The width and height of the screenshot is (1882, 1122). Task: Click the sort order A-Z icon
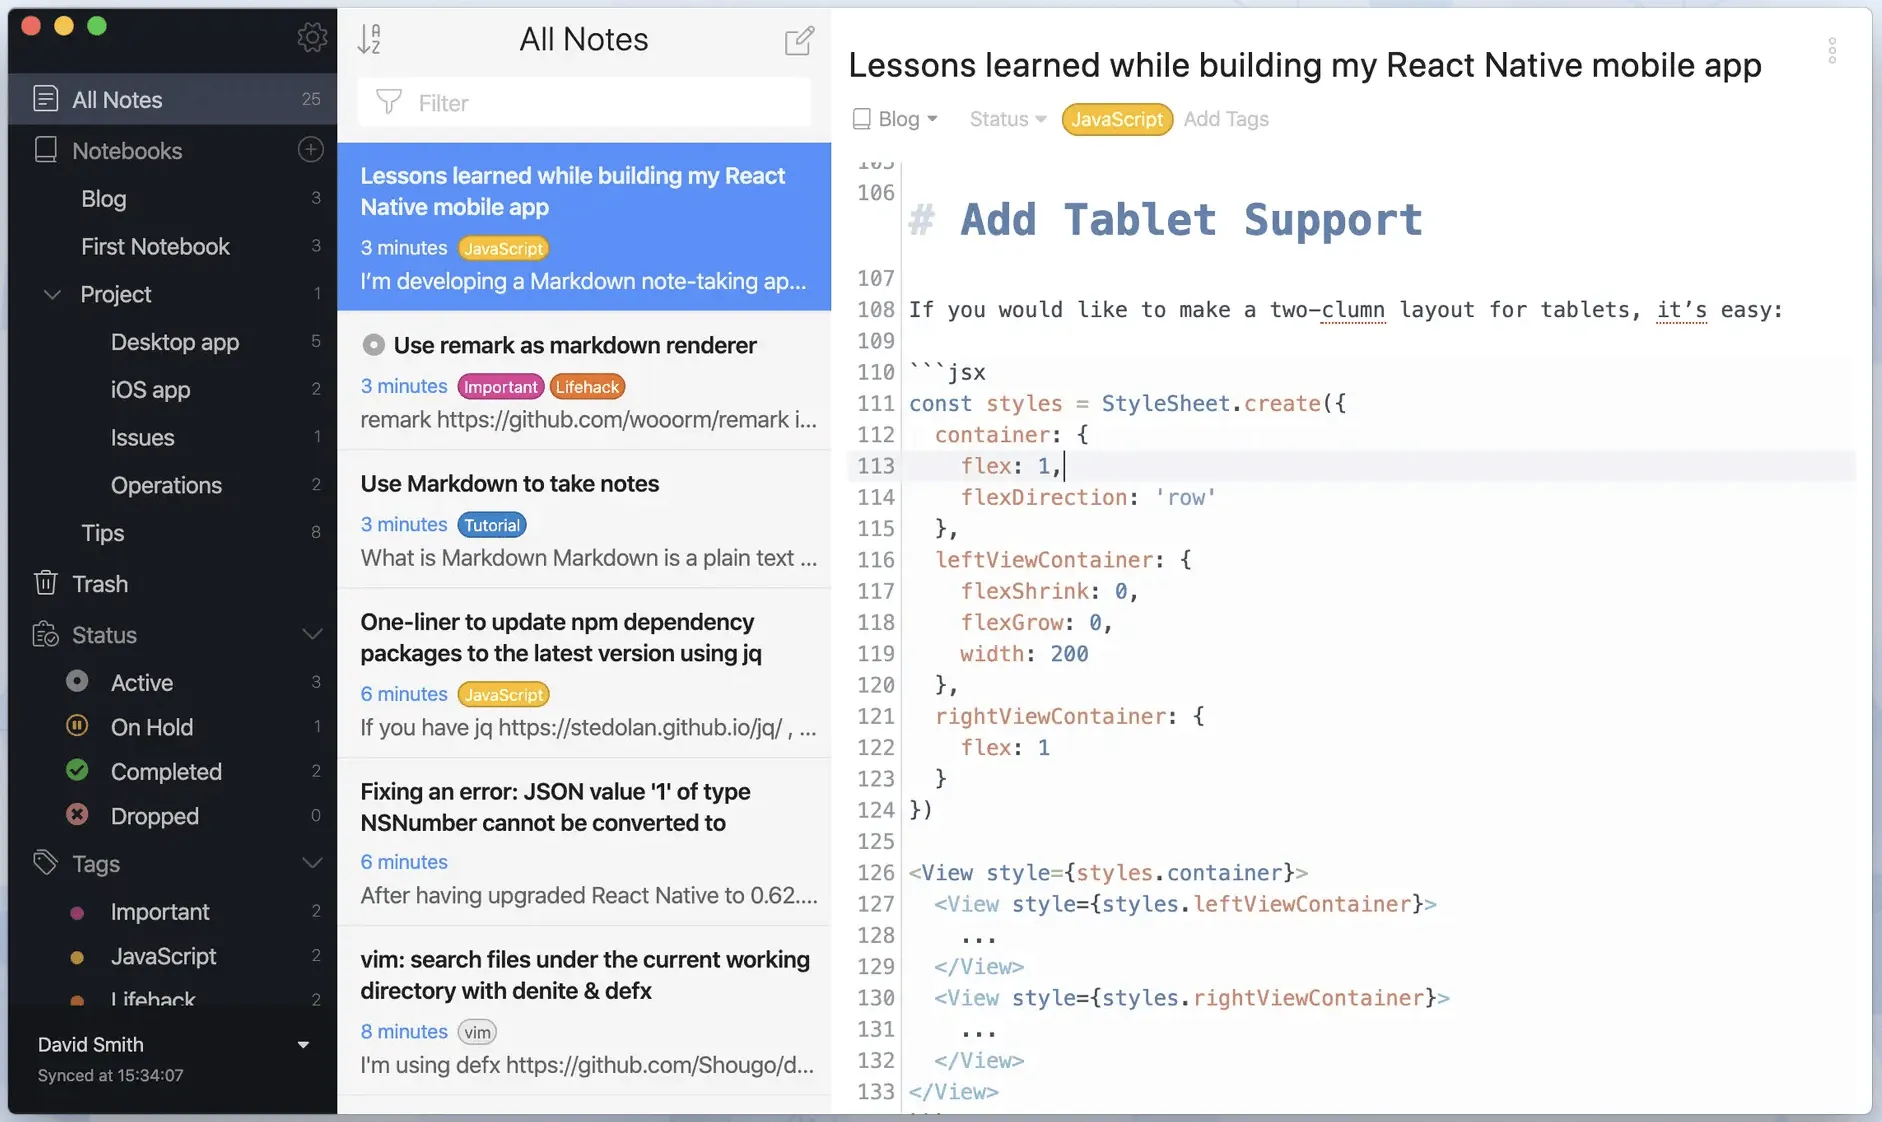click(x=369, y=39)
